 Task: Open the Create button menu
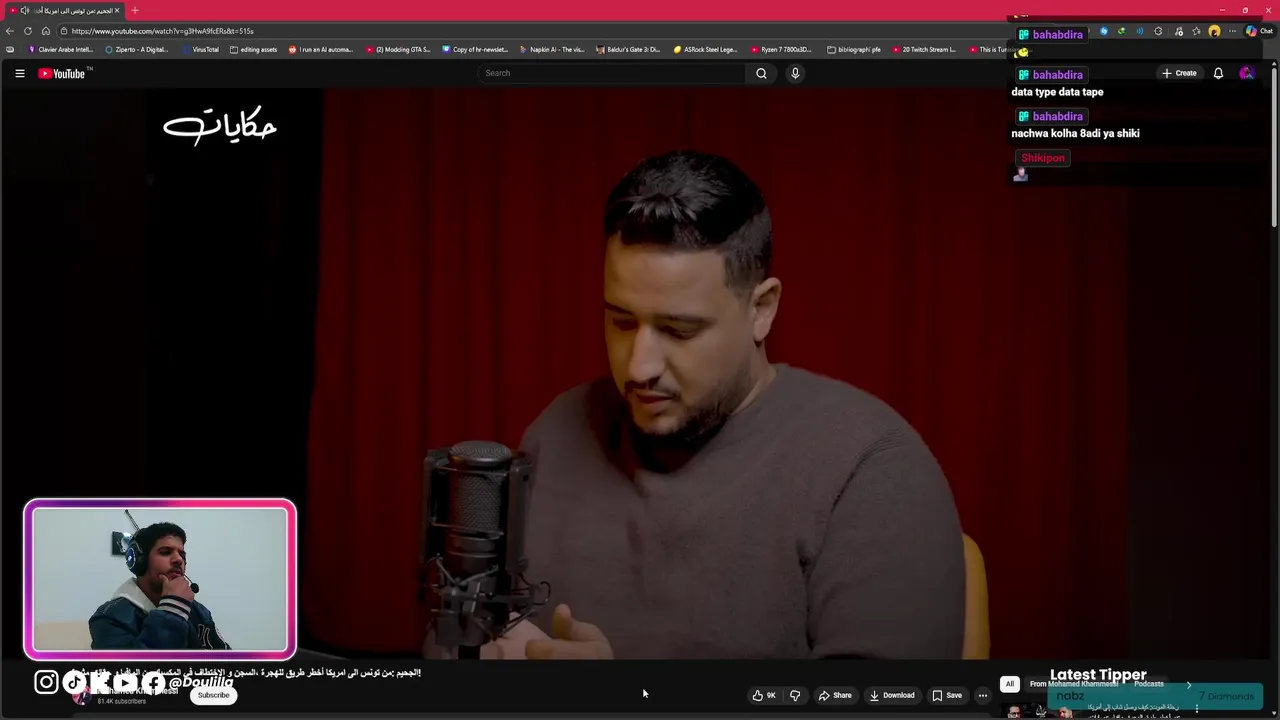1179,73
